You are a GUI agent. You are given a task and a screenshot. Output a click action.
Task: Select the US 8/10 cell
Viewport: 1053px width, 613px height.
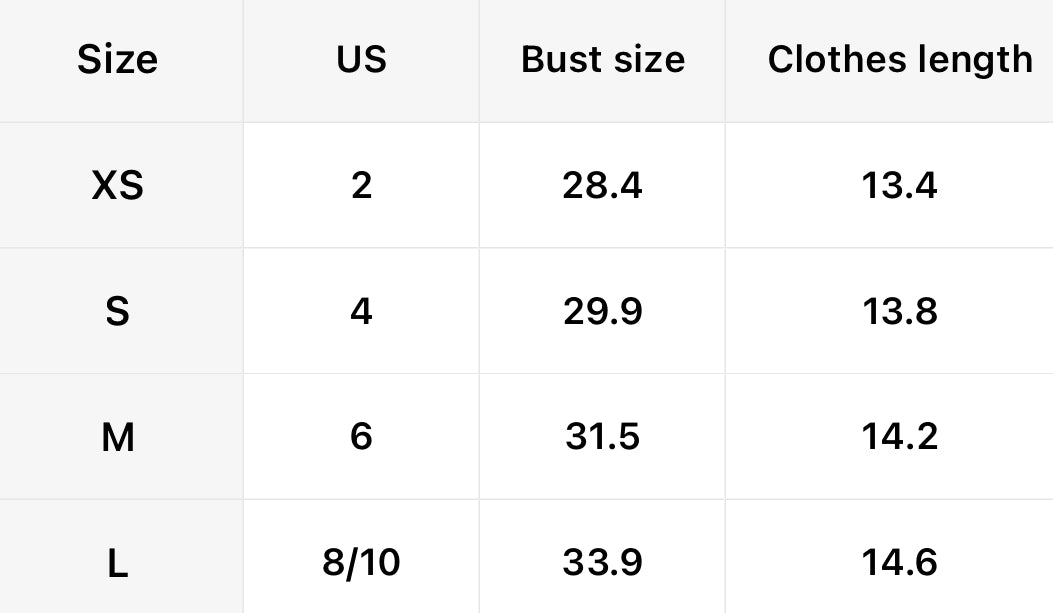tap(361, 563)
